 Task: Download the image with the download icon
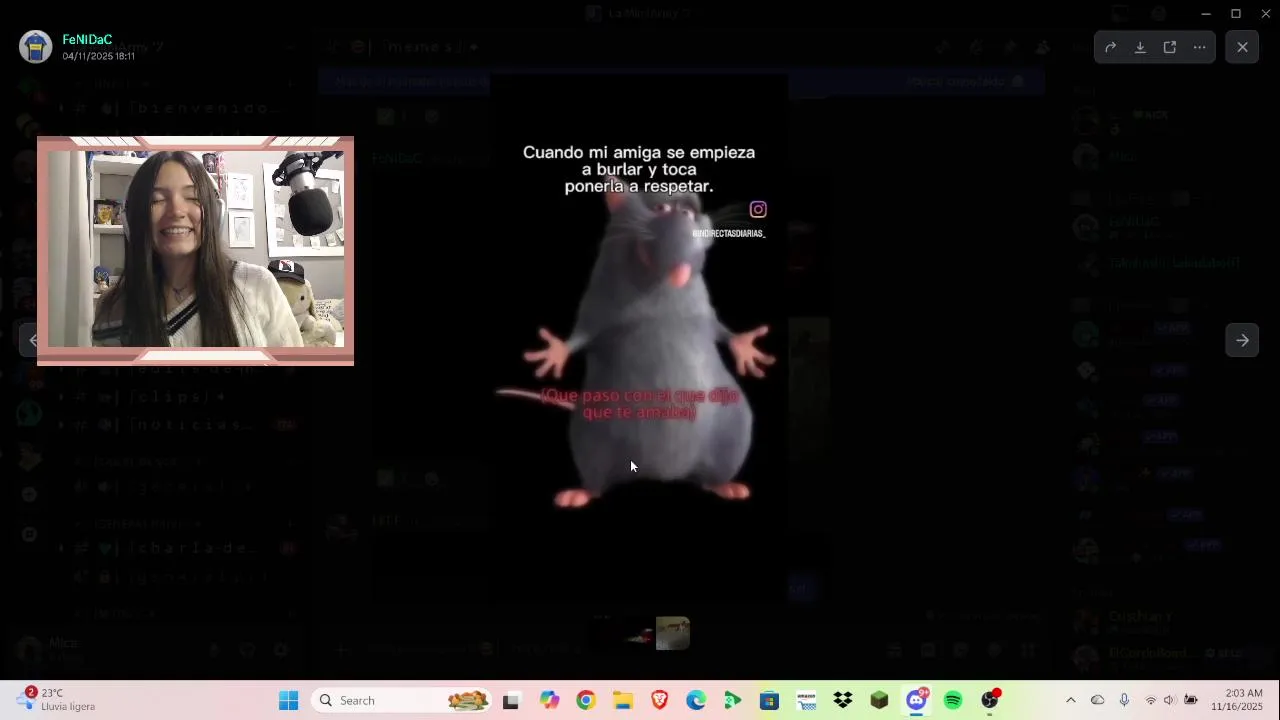(x=1140, y=47)
